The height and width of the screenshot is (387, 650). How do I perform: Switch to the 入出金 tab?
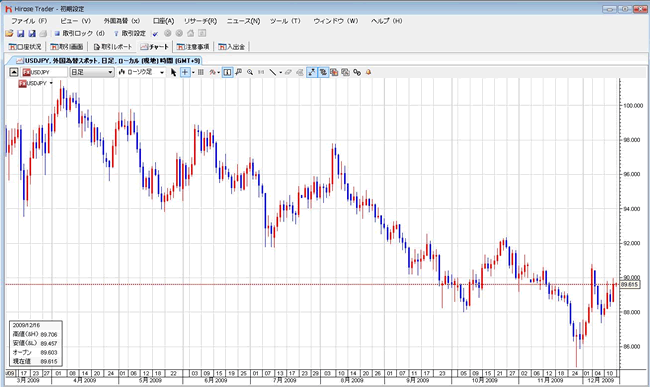click(x=232, y=47)
